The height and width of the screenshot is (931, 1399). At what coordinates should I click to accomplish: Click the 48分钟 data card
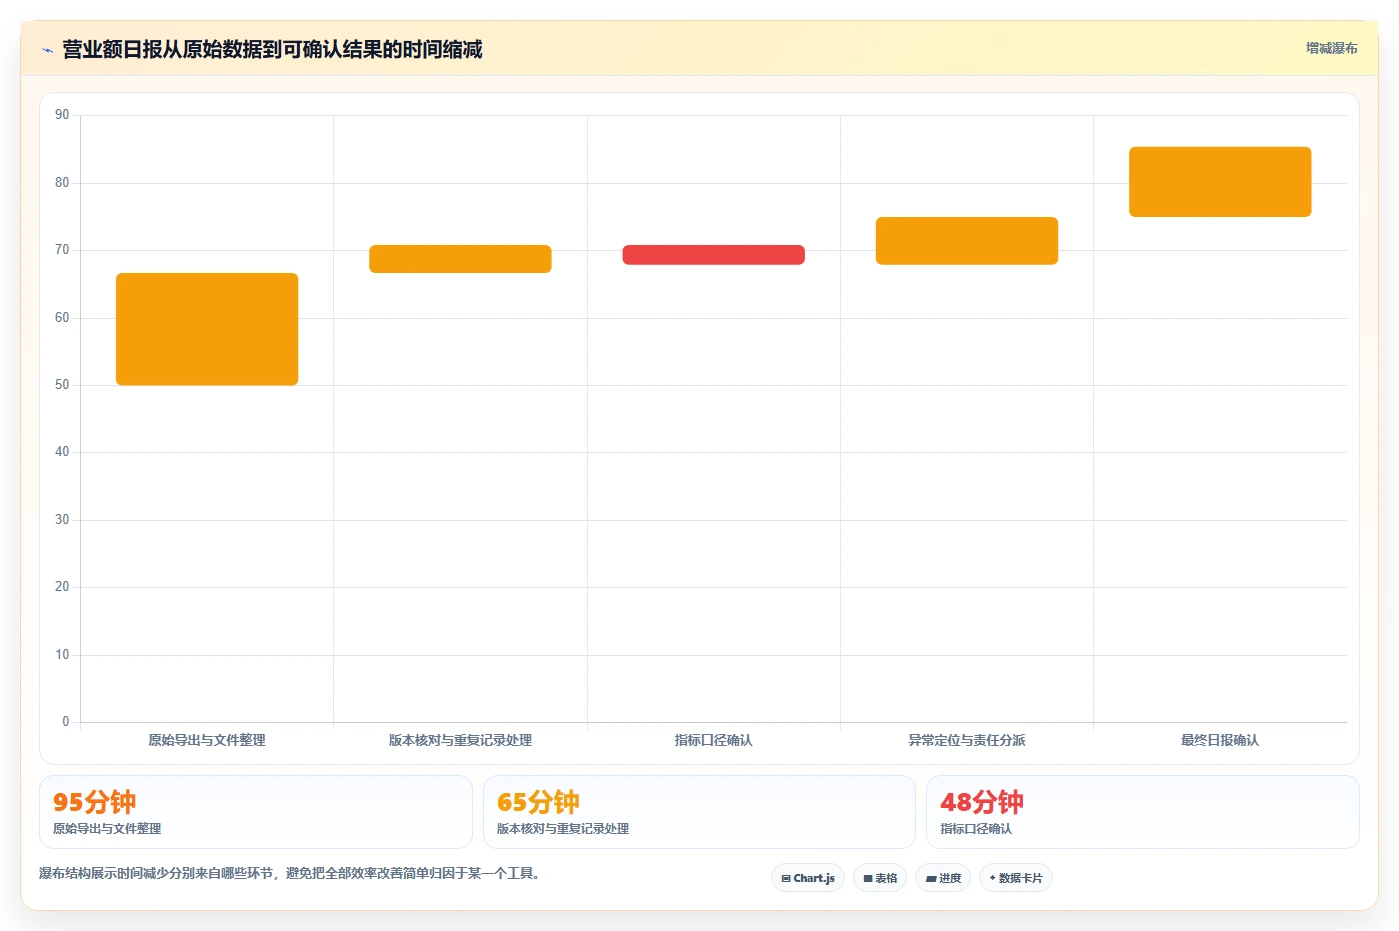(1143, 812)
